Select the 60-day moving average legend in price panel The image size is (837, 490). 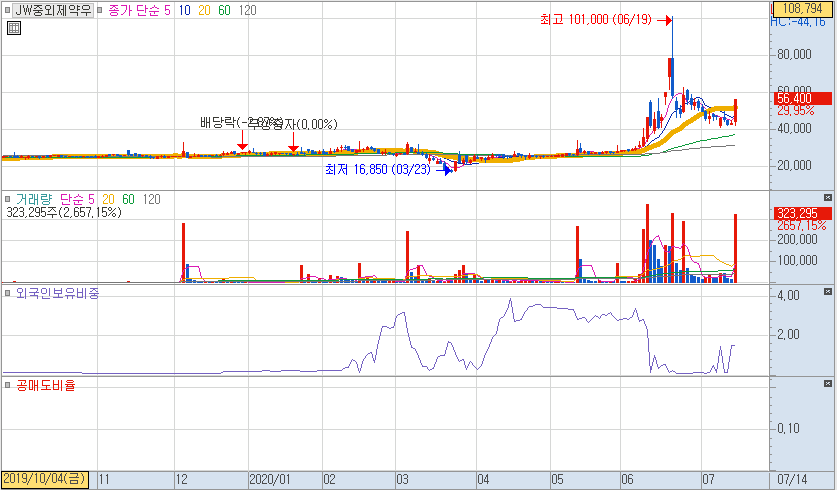click(224, 10)
